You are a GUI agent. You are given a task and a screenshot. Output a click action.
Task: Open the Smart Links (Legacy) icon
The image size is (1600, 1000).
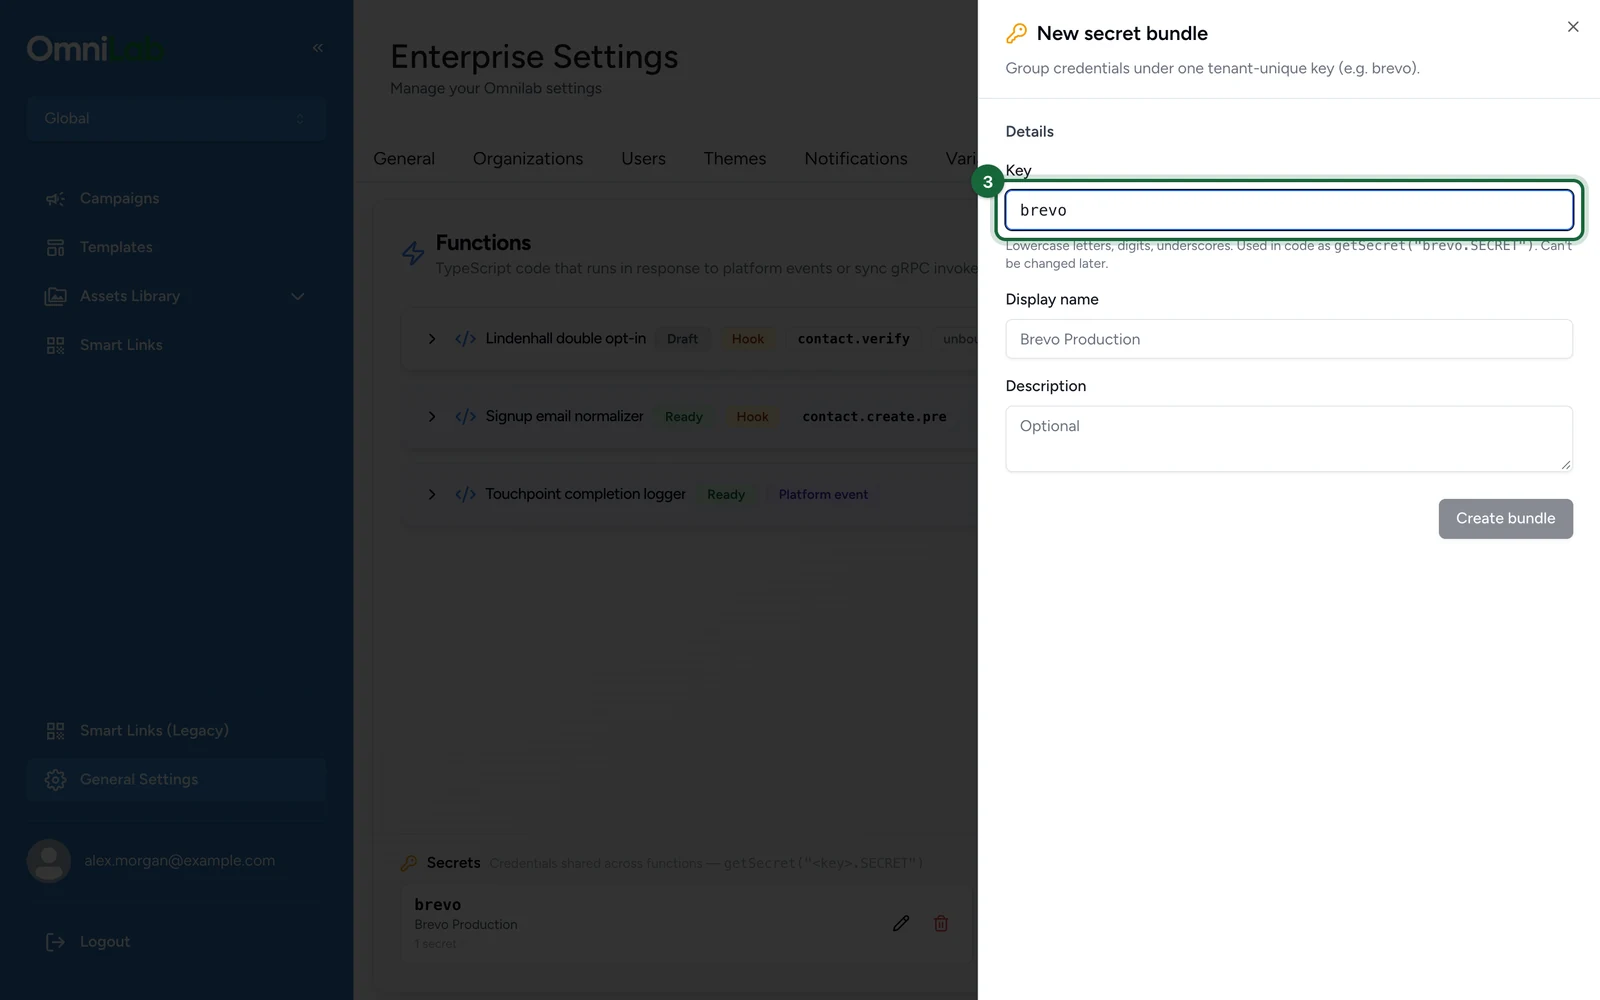click(x=55, y=731)
